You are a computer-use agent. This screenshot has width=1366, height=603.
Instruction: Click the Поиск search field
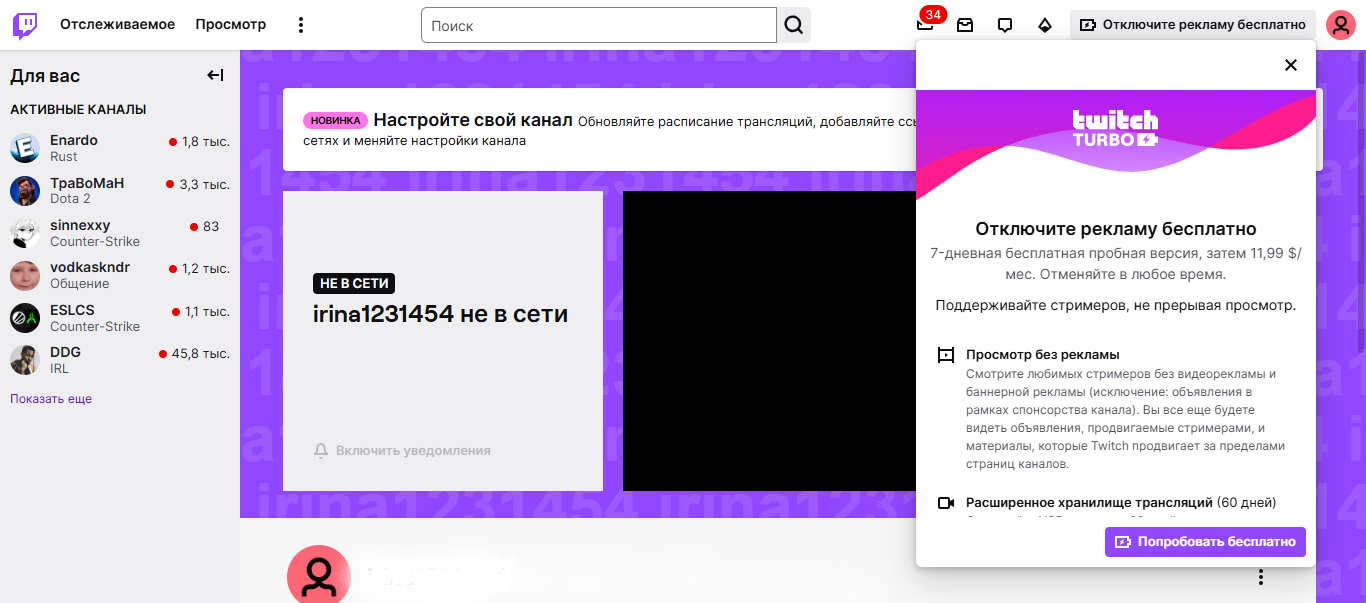point(599,25)
